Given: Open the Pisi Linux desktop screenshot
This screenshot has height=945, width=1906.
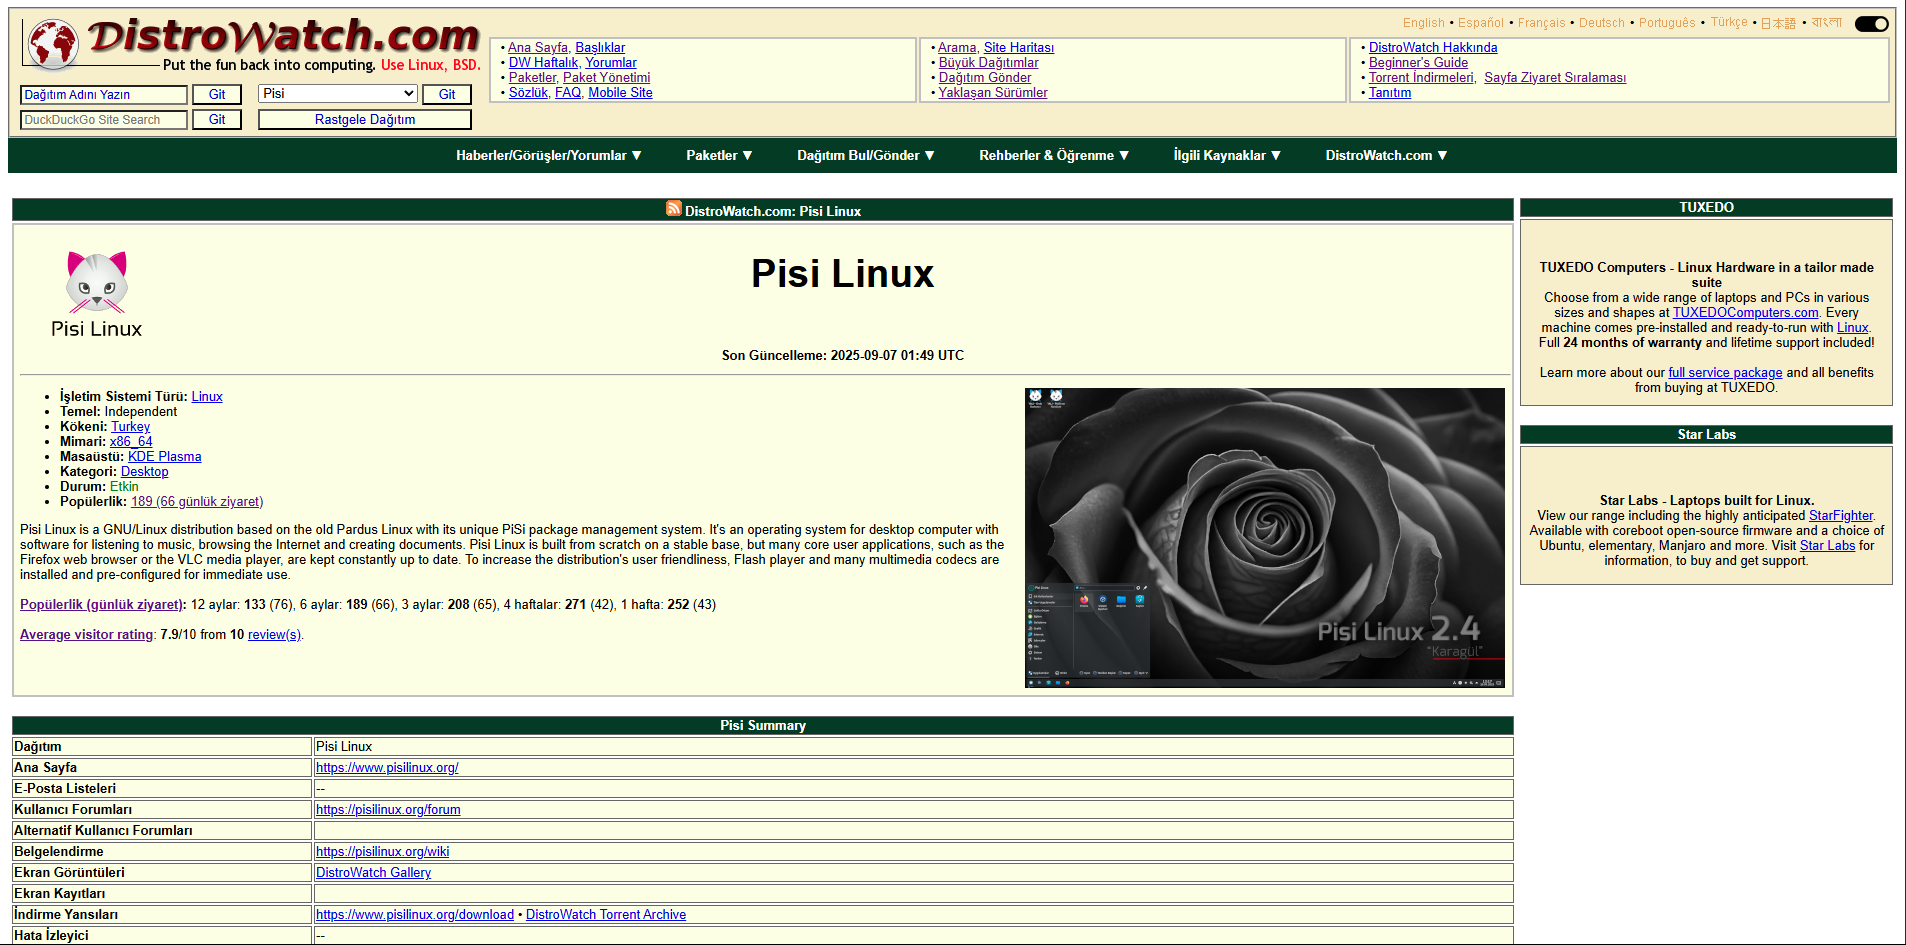Looking at the screenshot, I should click(1265, 538).
